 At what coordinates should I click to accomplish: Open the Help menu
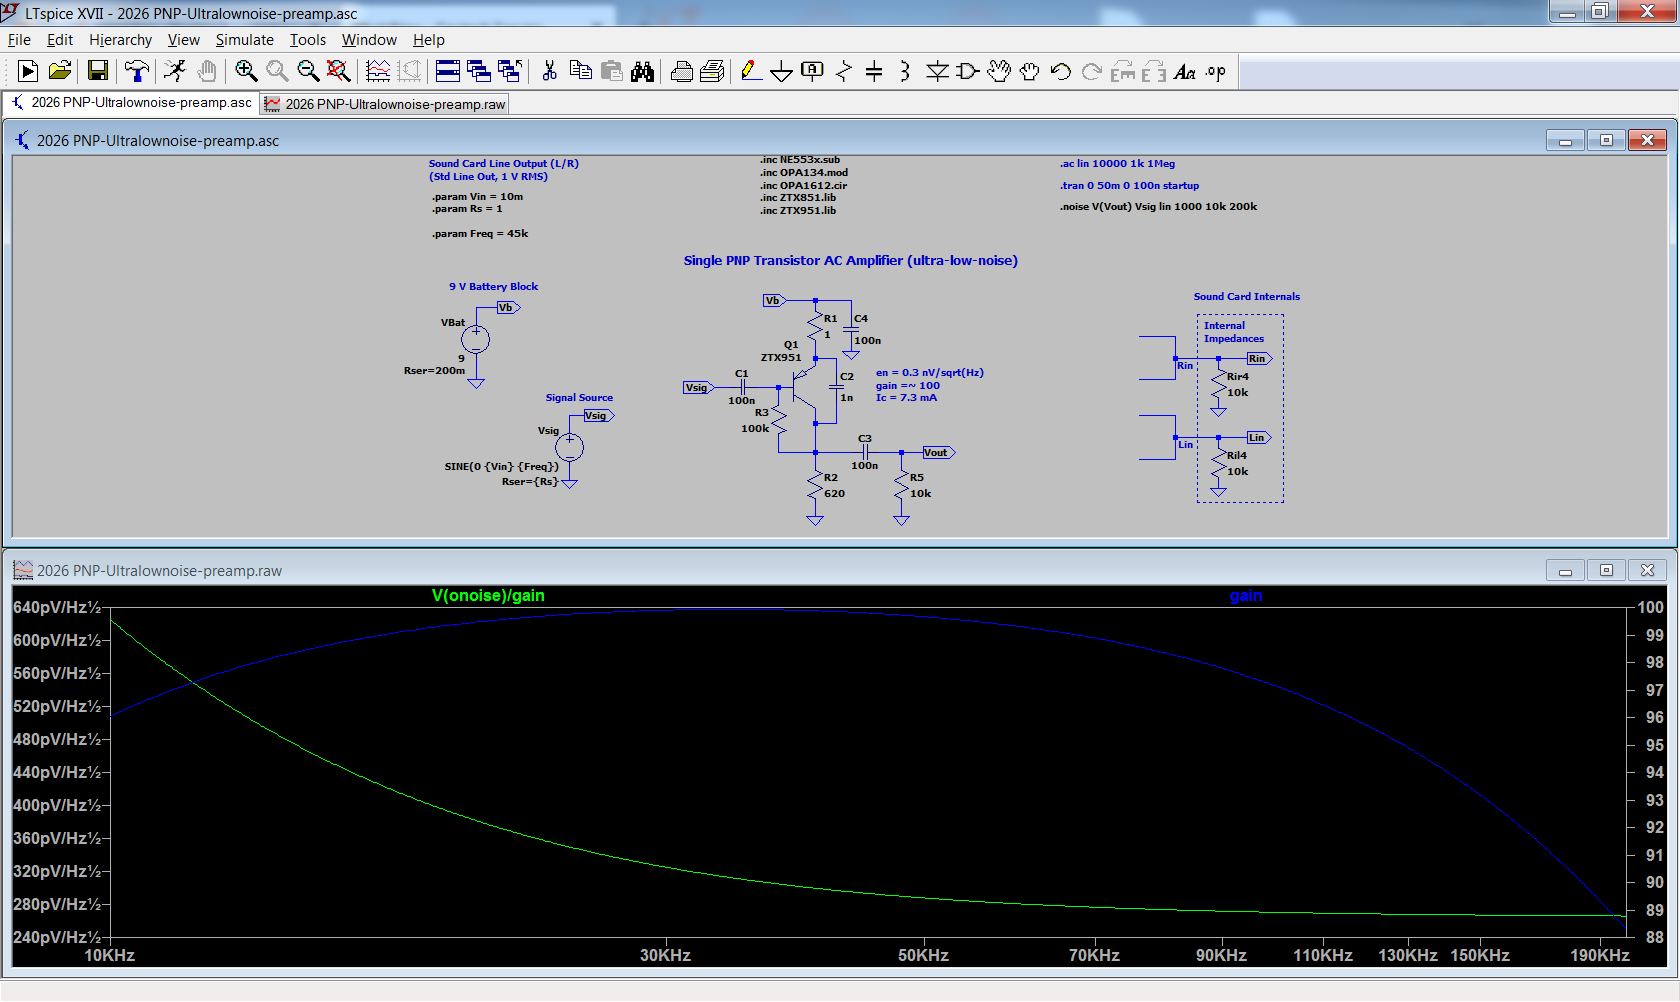(x=428, y=40)
